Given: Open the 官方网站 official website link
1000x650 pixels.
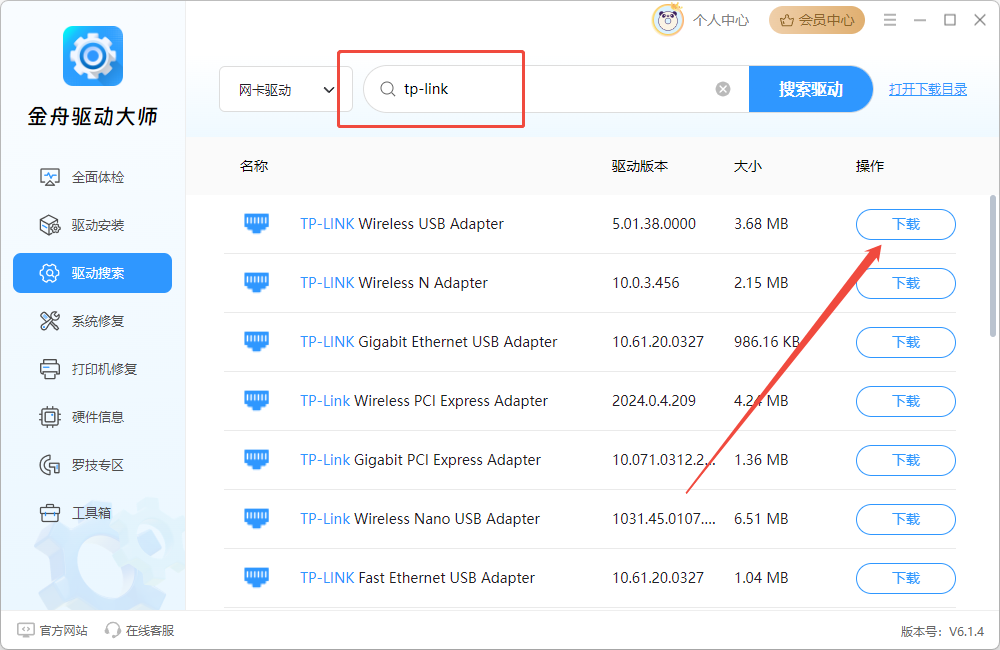Looking at the screenshot, I should coord(52,630).
